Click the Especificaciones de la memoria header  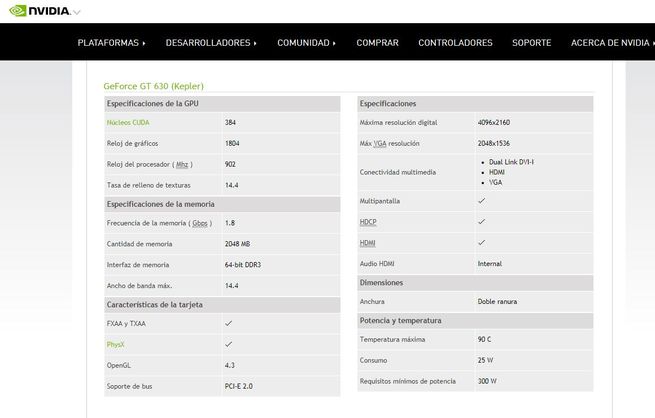[222, 204]
